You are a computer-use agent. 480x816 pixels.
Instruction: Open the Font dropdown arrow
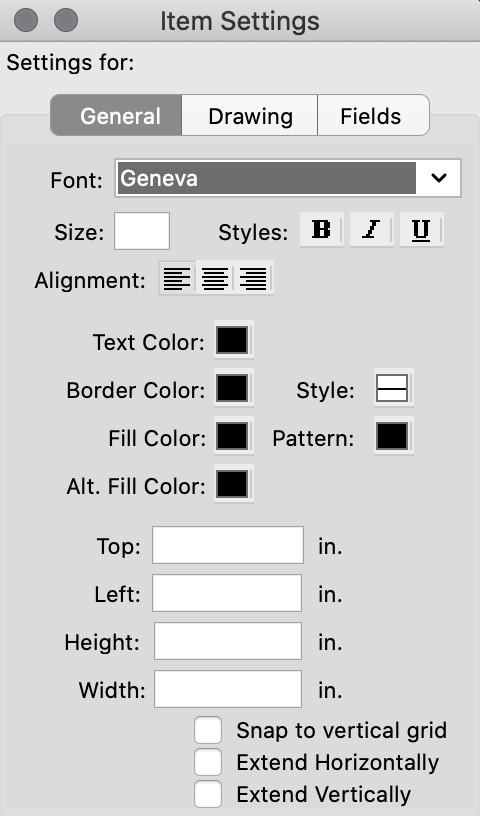[439, 178]
